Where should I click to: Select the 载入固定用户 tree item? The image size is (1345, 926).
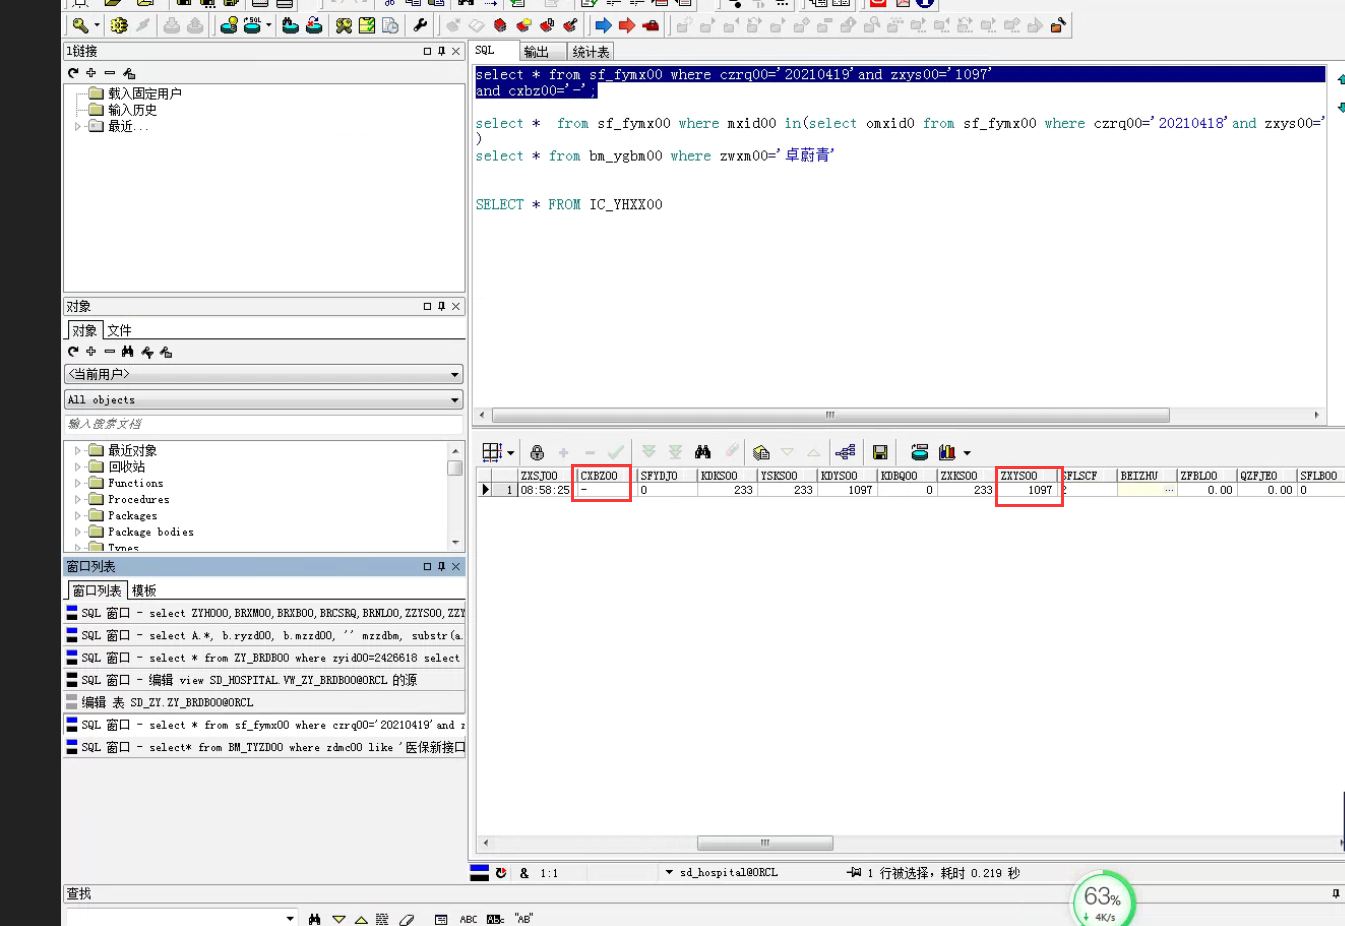pos(145,94)
